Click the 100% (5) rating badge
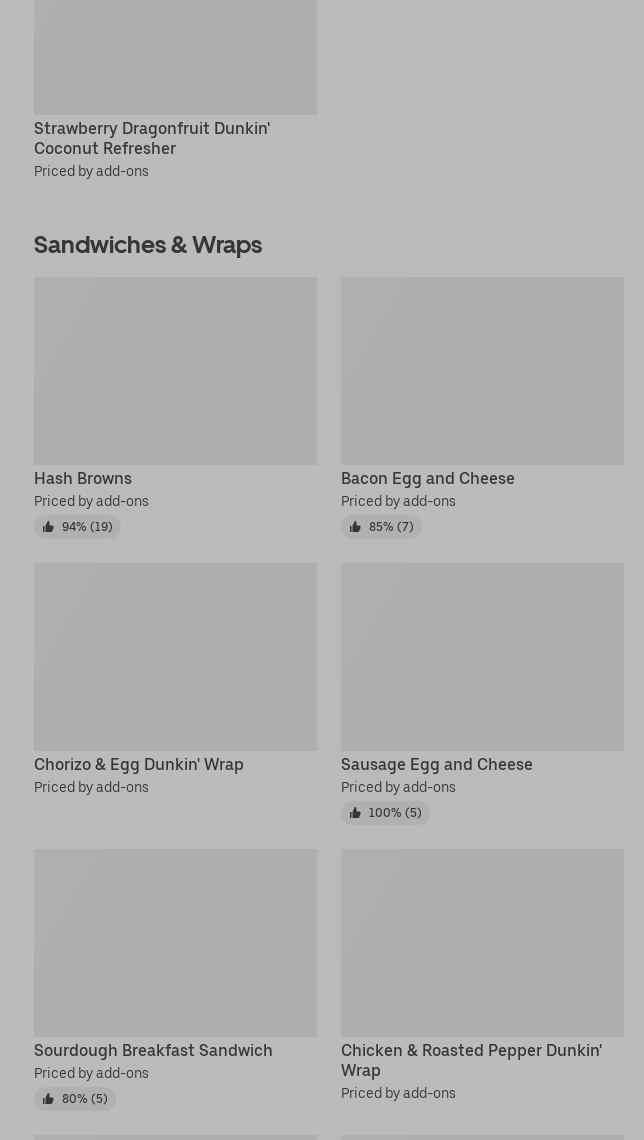The width and height of the screenshot is (644, 1140). point(386,813)
